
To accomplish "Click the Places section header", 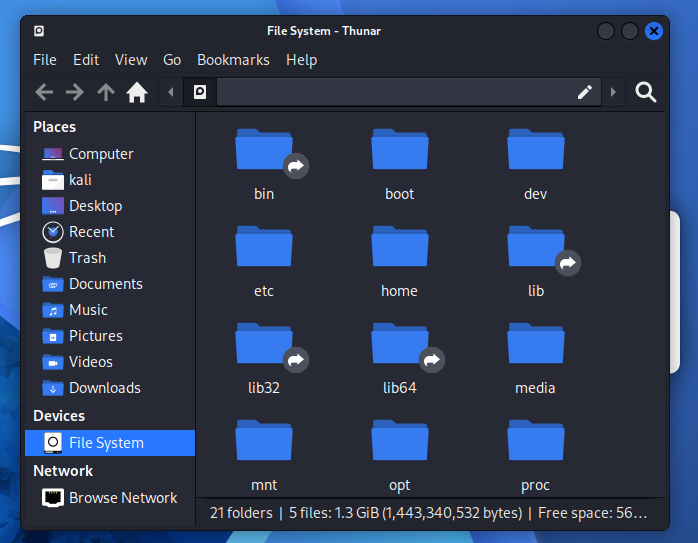I will pyautogui.click(x=54, y=127).
